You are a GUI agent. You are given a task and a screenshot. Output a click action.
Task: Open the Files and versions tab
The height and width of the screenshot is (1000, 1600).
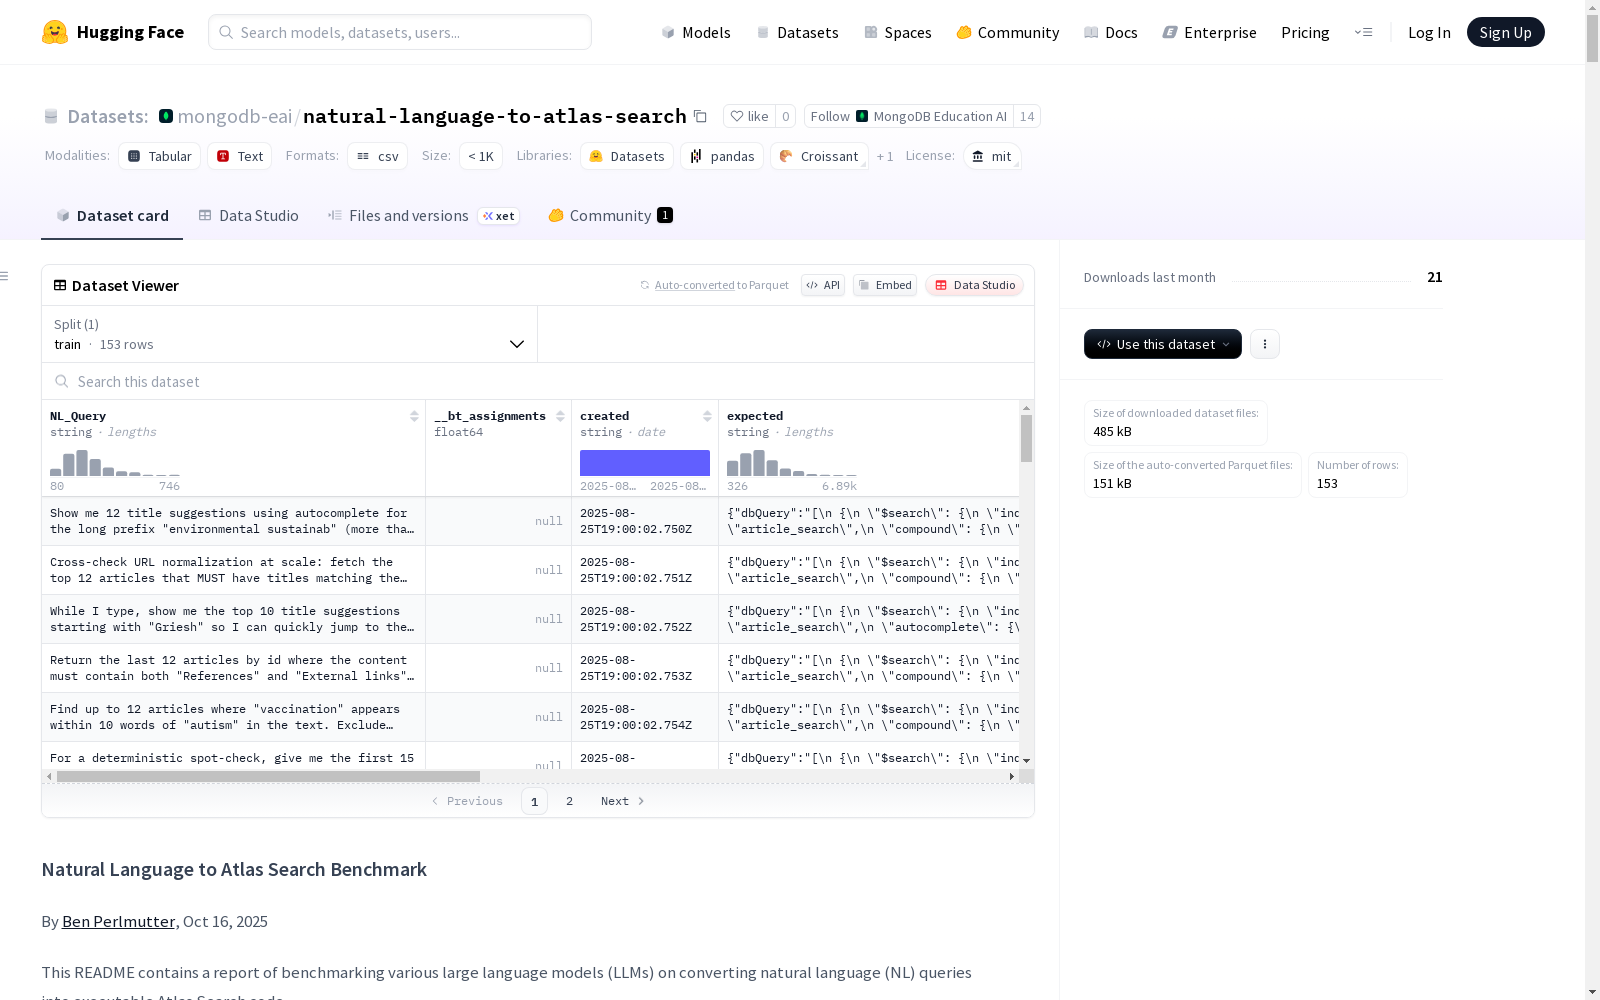[x=424, y=216]
